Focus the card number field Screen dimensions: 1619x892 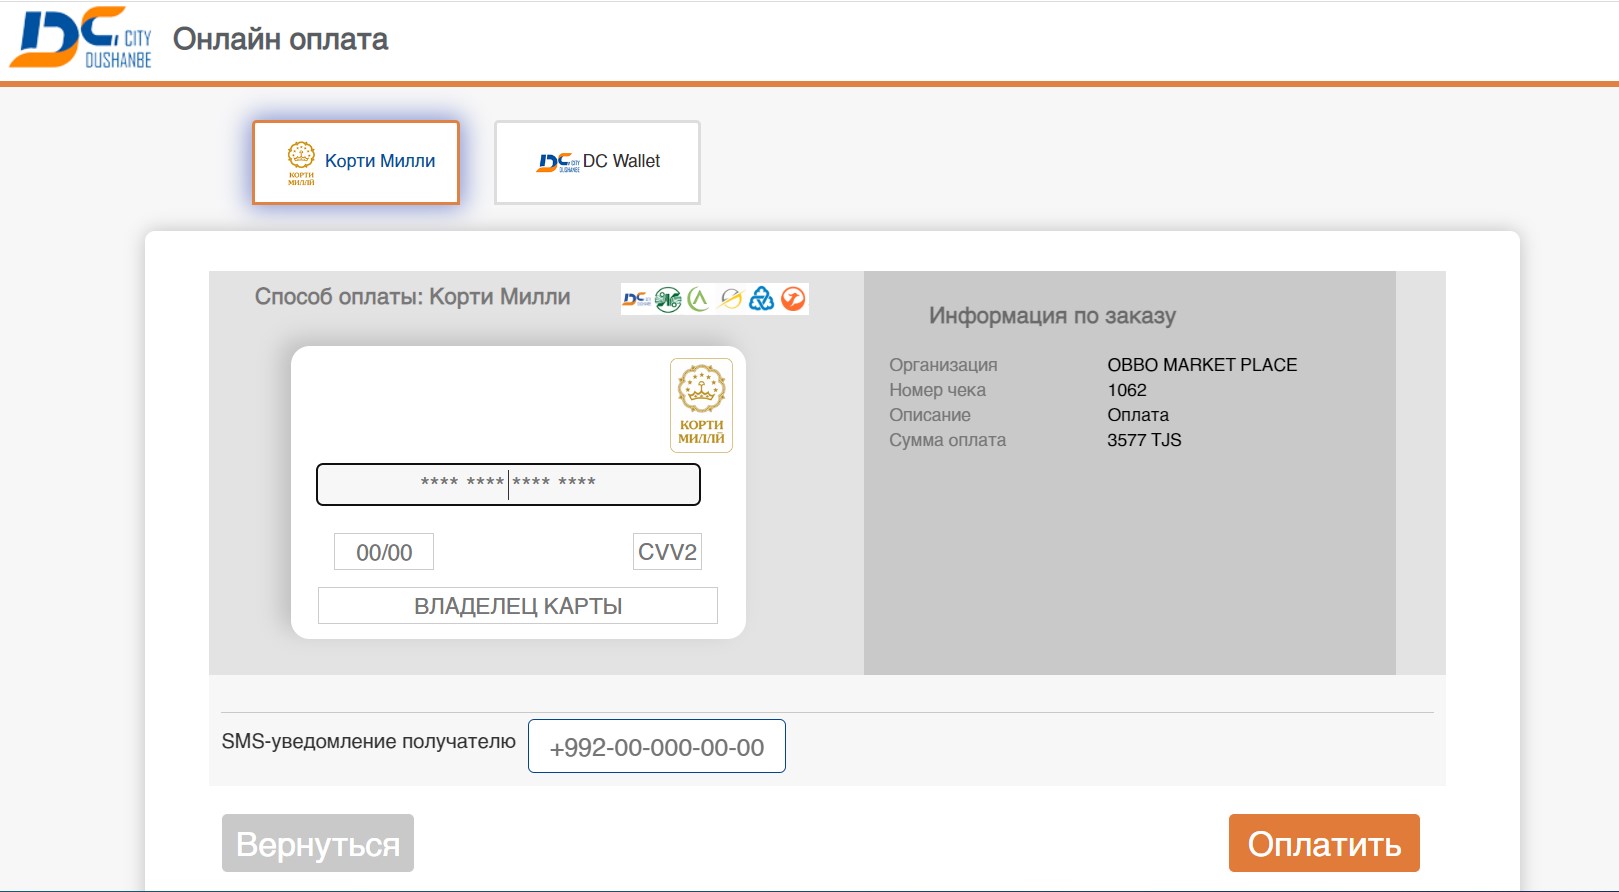pyautogui.click(x=508, y=485)
